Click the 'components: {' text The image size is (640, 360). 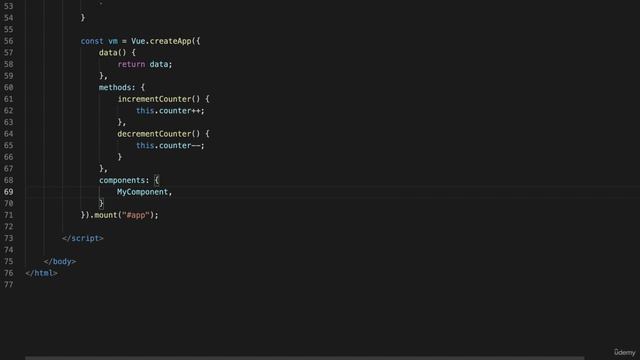[x=129, y=180]
